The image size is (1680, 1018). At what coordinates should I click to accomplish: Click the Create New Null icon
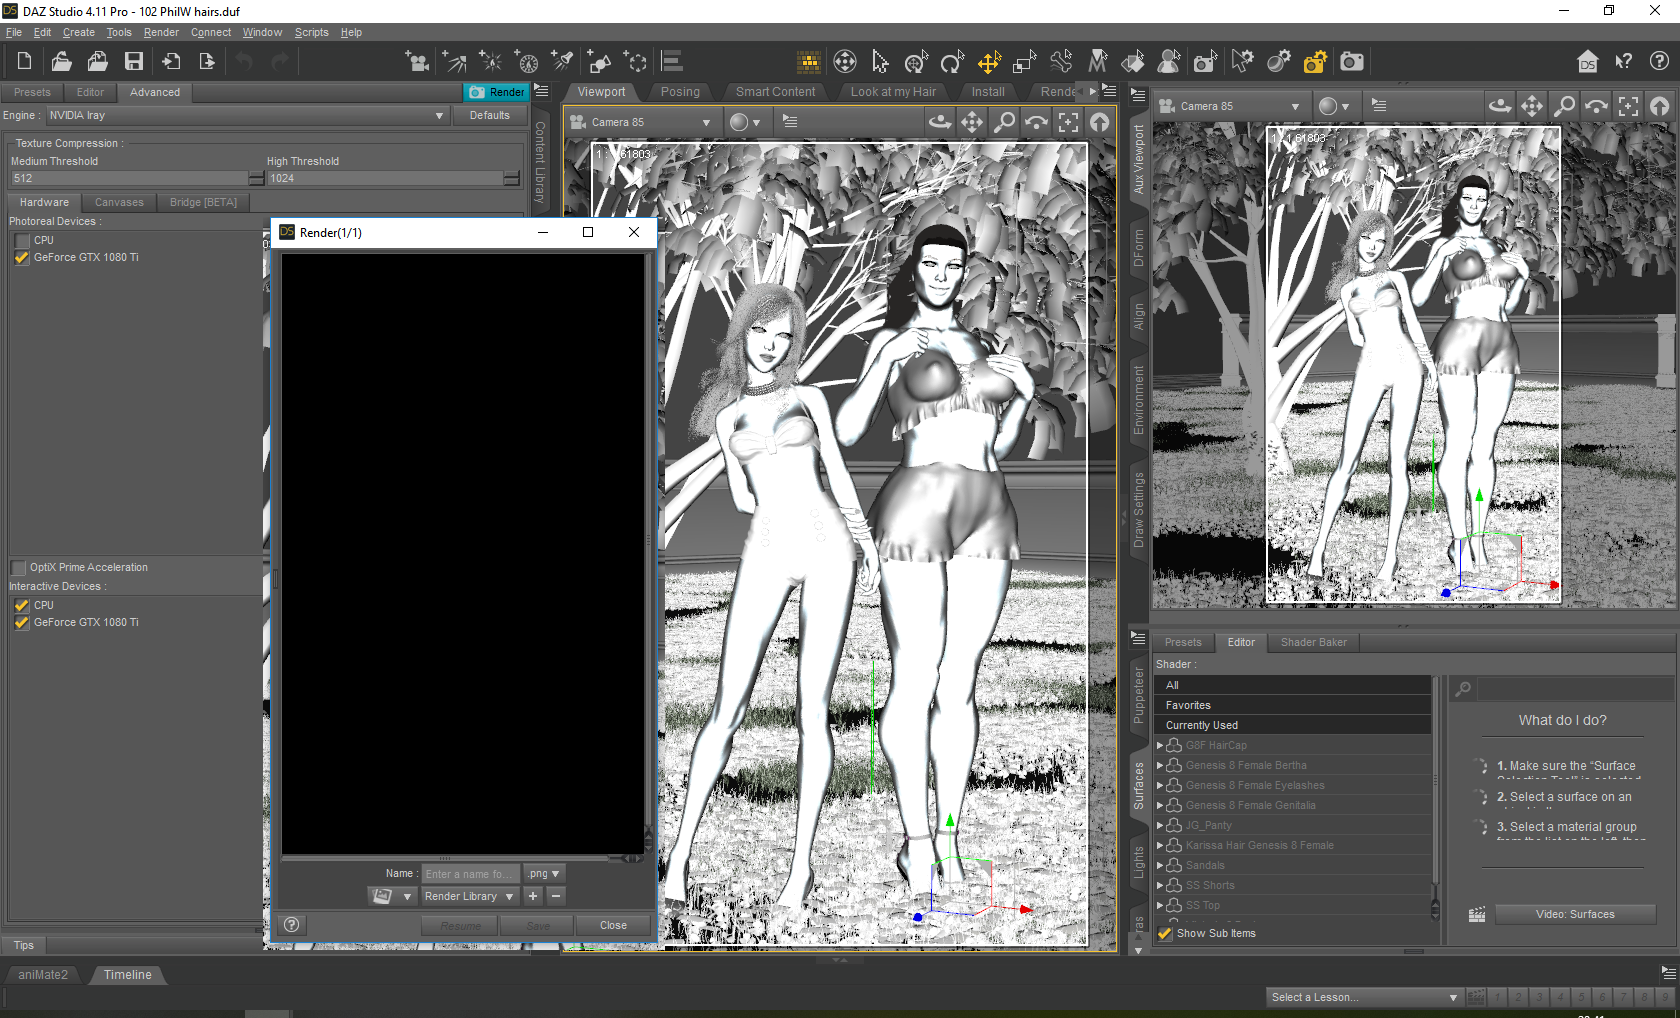point(635,62)
